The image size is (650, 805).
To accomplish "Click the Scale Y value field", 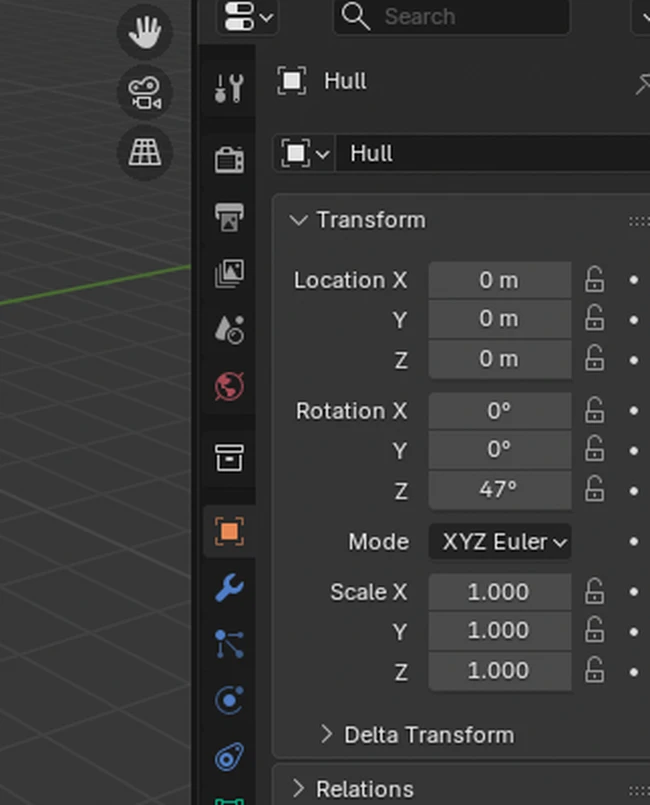I will click(x=500, y=630).
